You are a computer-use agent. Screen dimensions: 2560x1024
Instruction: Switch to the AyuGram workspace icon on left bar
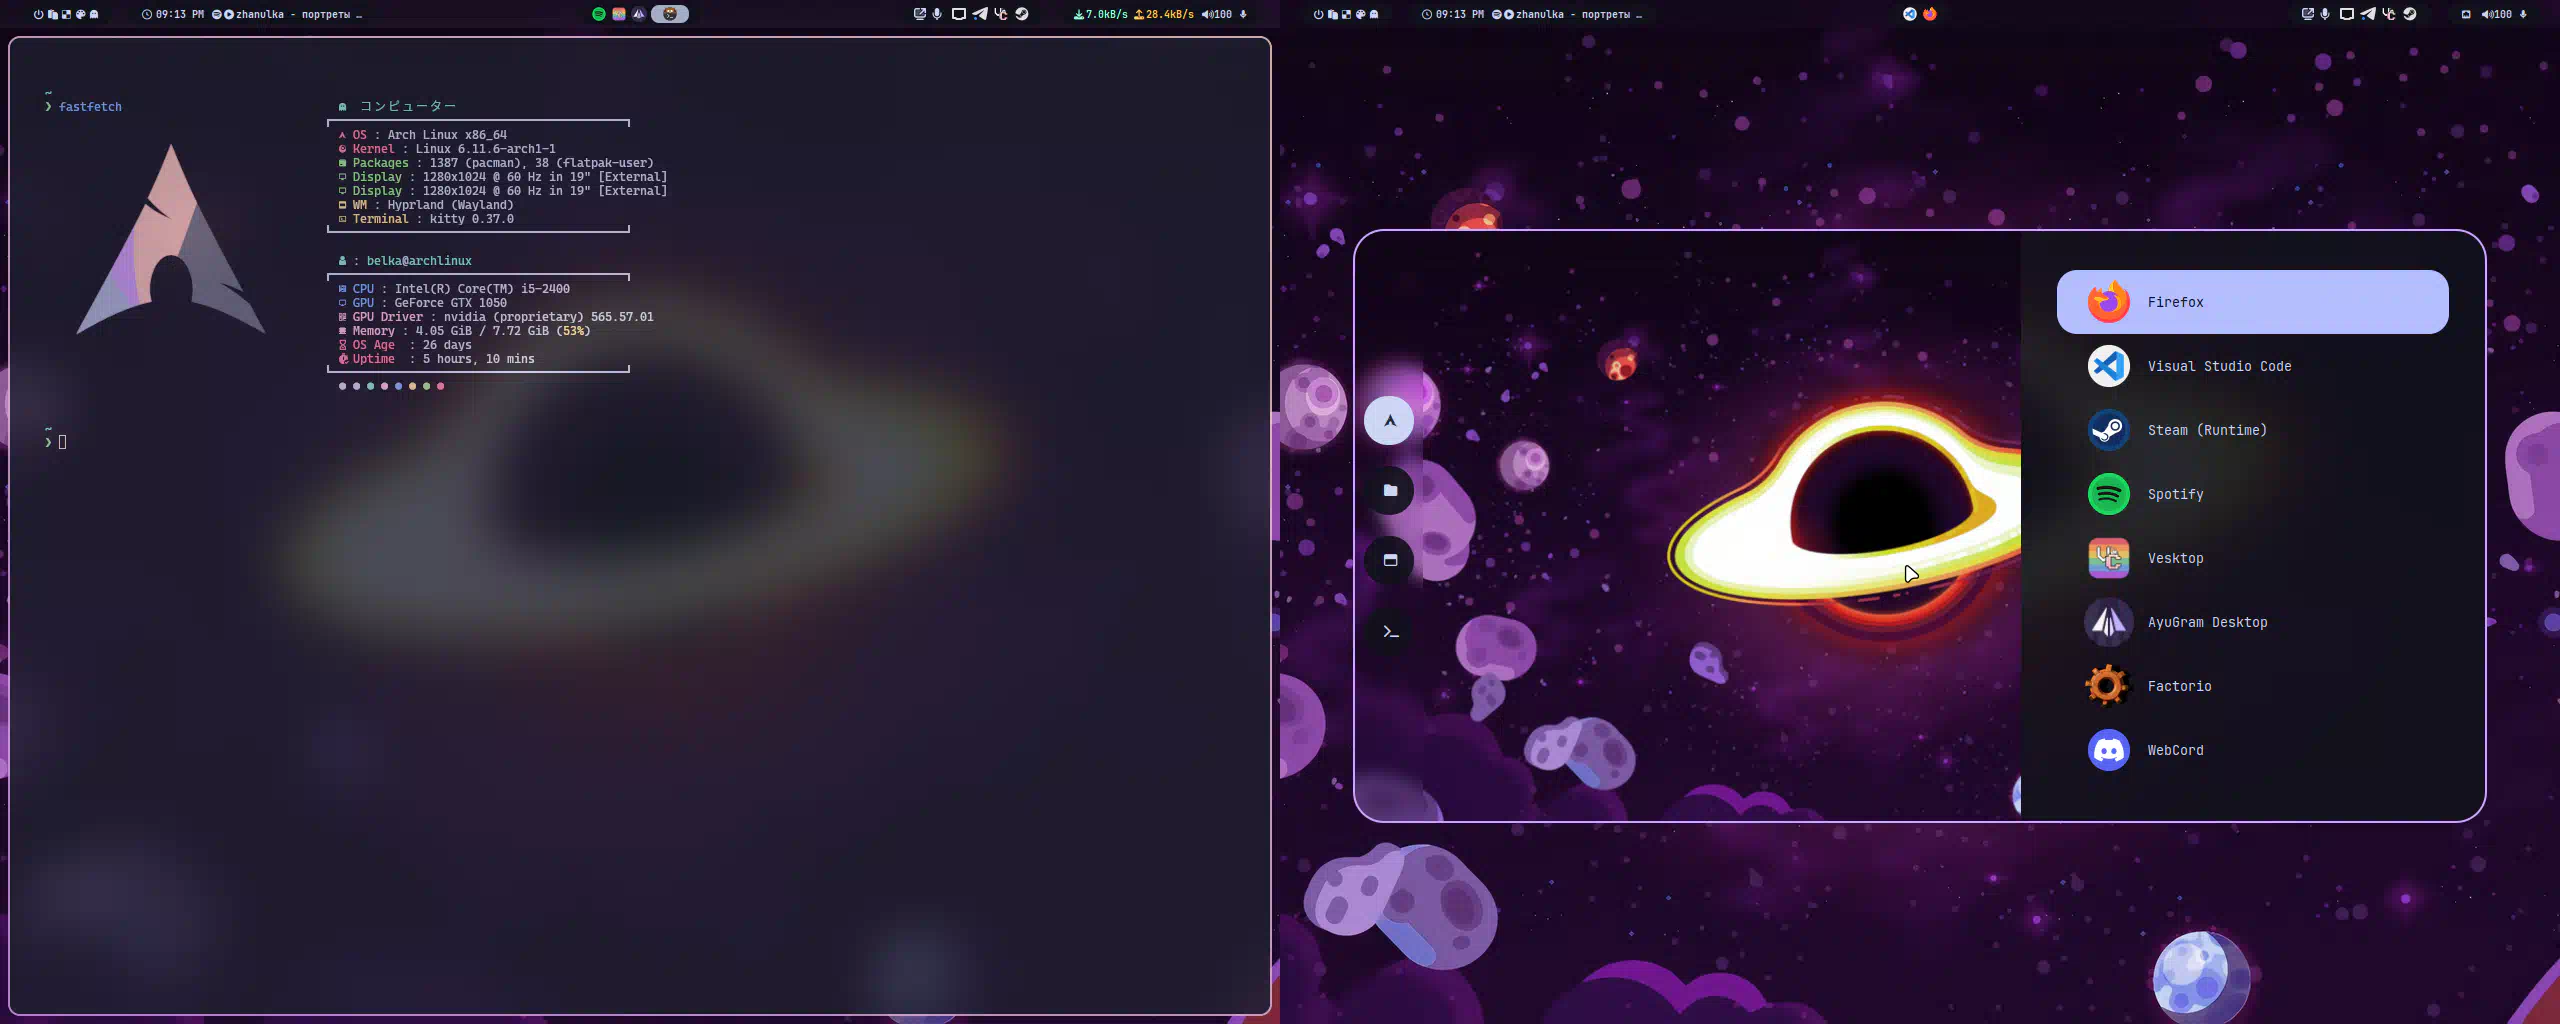(639, 14)
